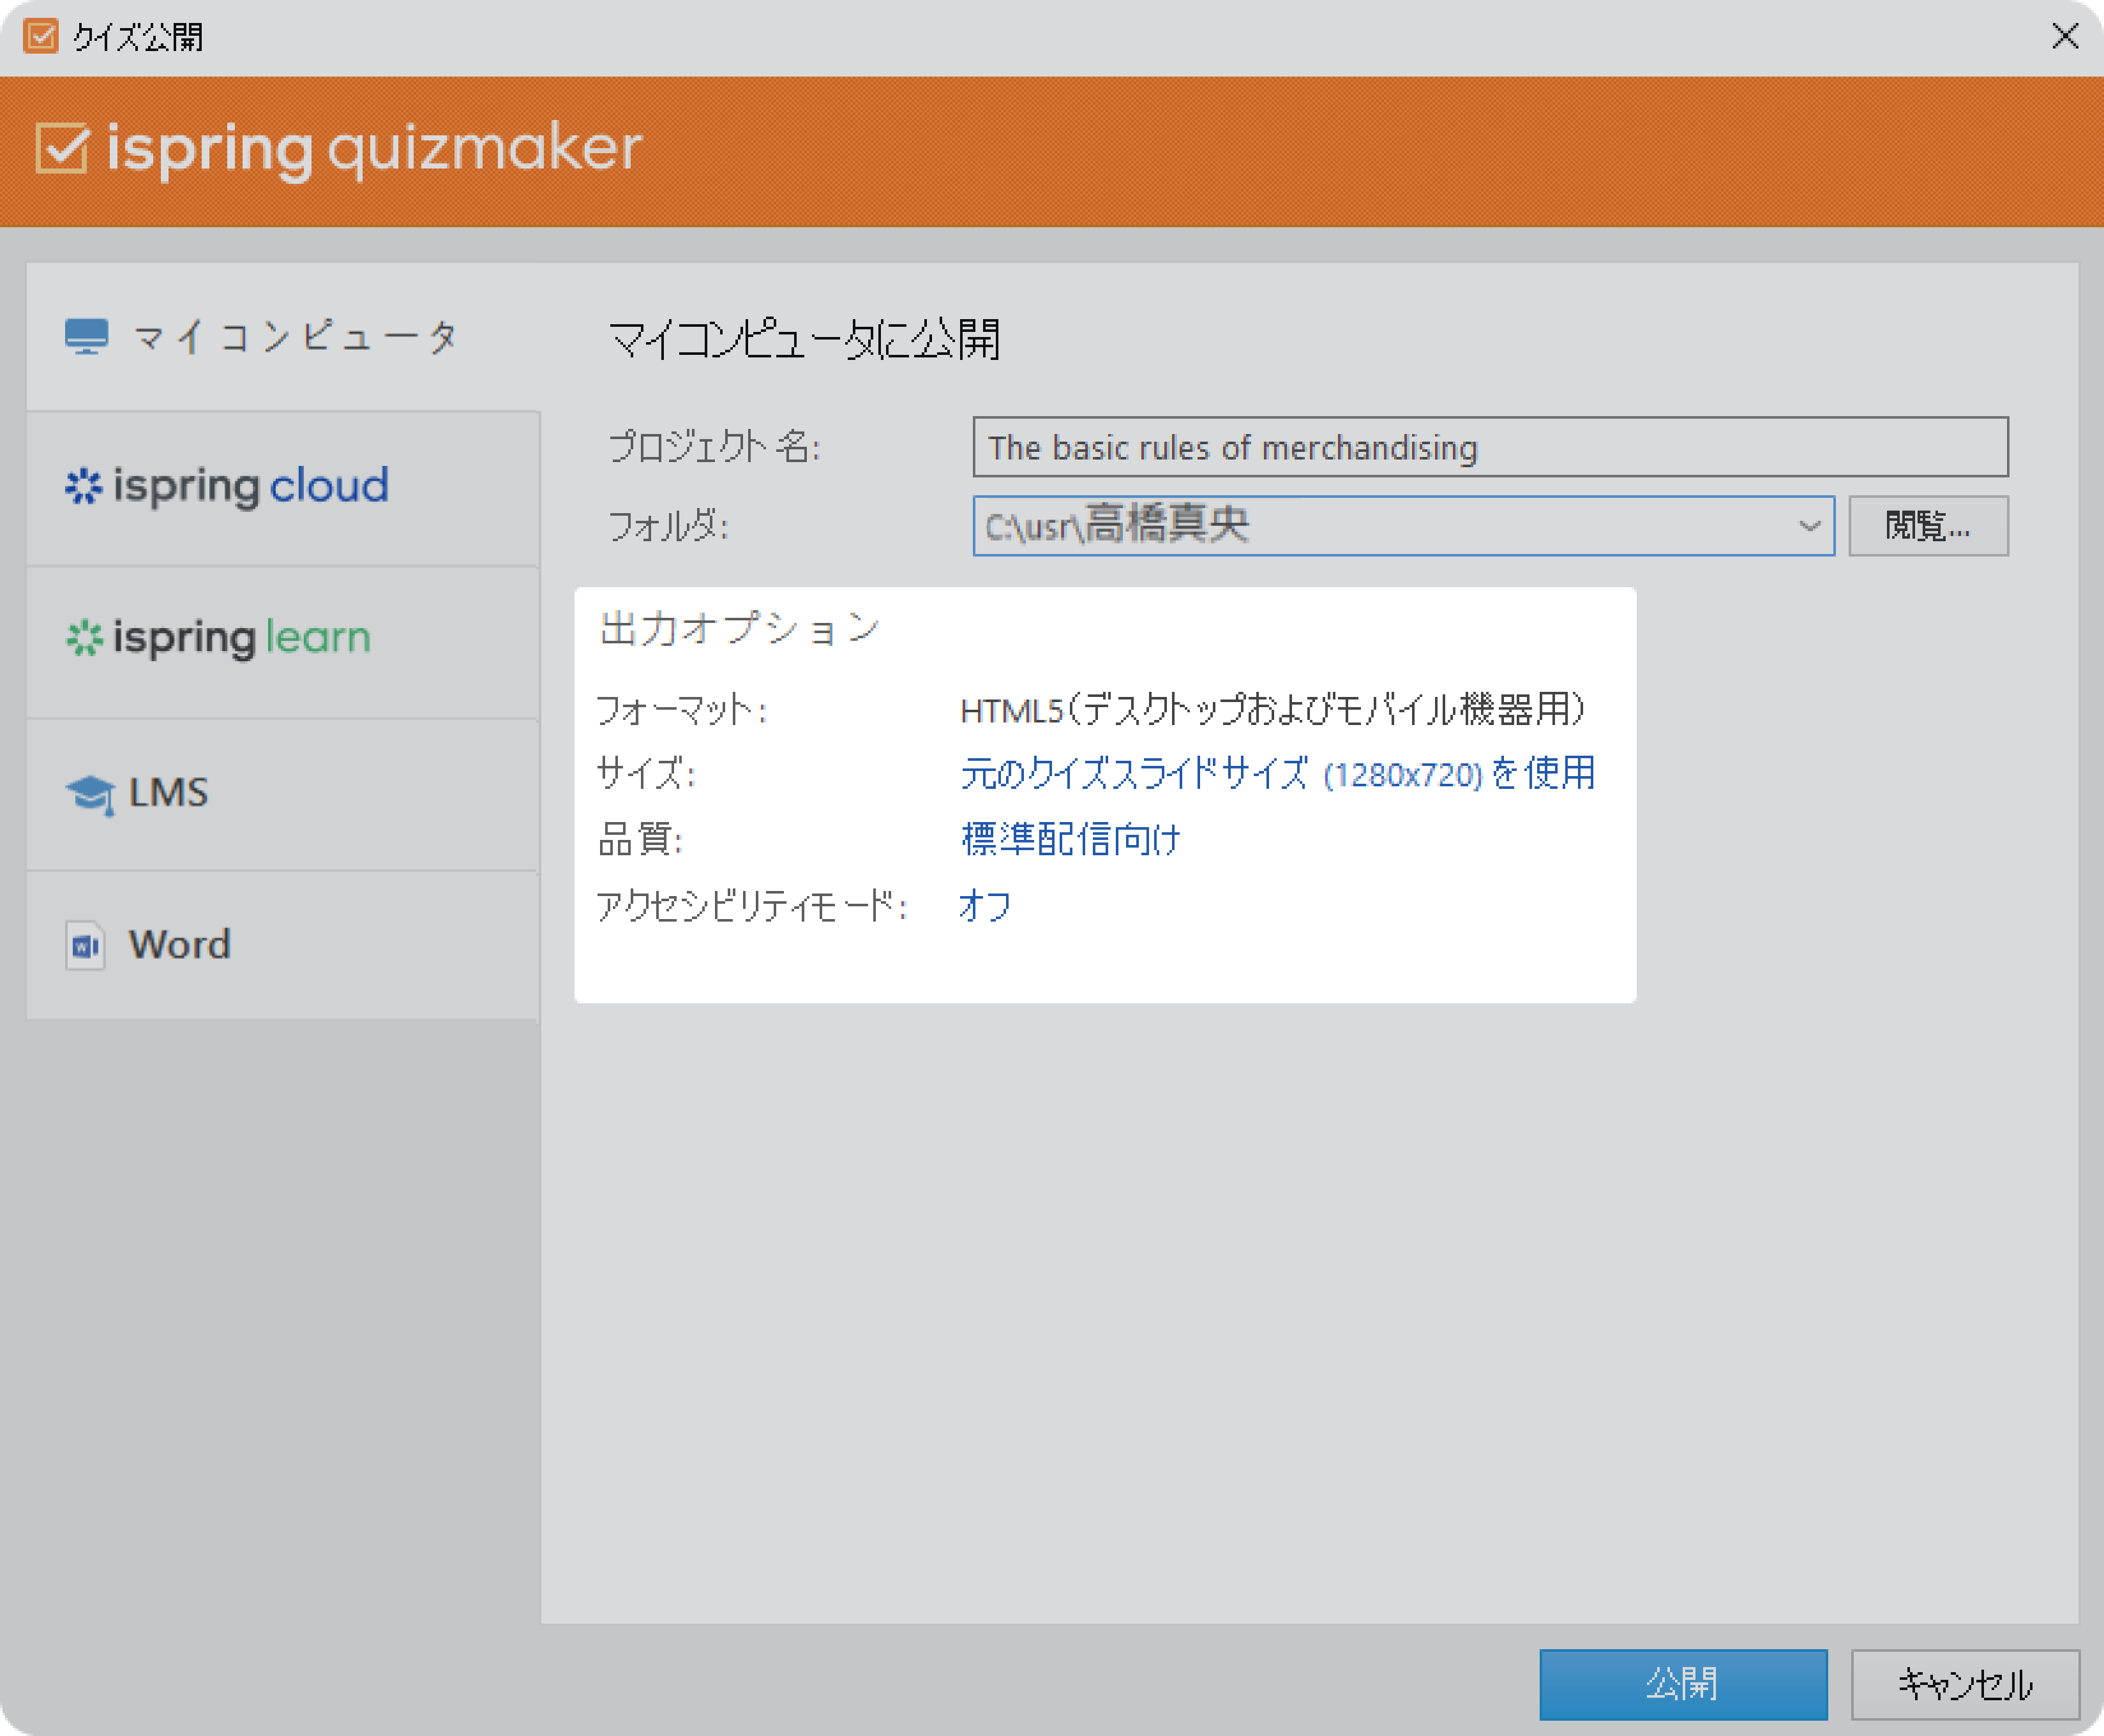Expand the フォルダ dropdown arrow
Image resolution: width=2104 pixels, height=1736 pixels.
tap(1809, 526)
